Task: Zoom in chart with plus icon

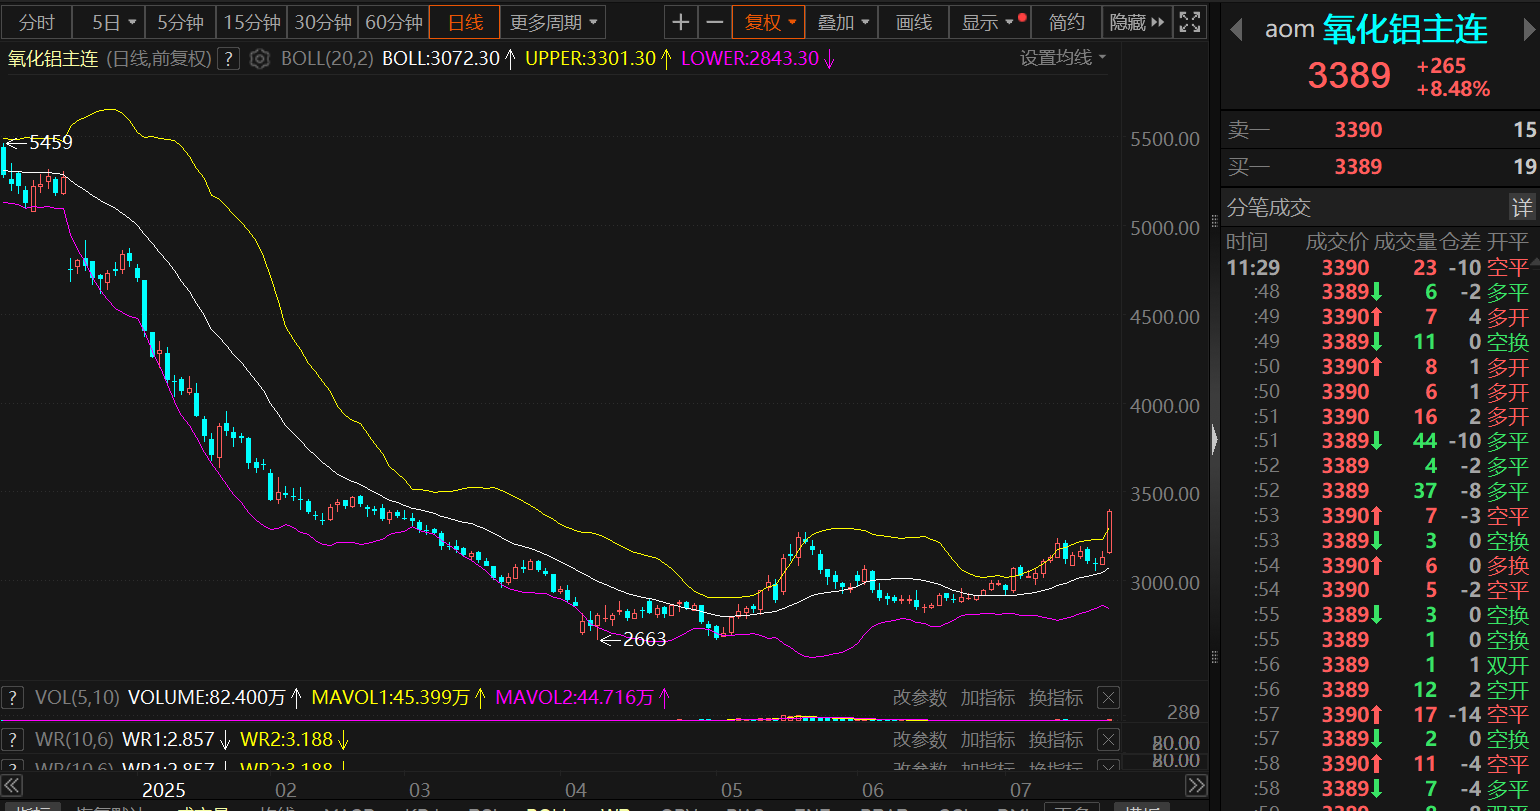Action: [680, 22]
